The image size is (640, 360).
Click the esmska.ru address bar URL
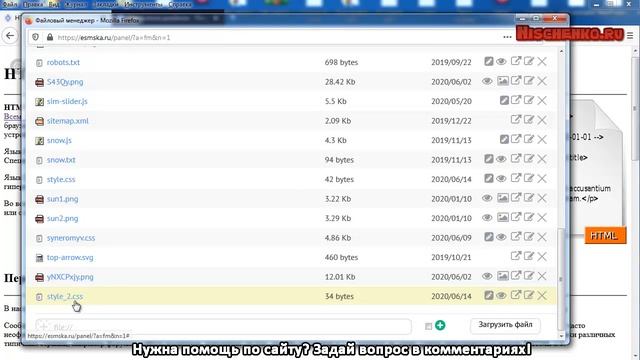click(113, 38)
